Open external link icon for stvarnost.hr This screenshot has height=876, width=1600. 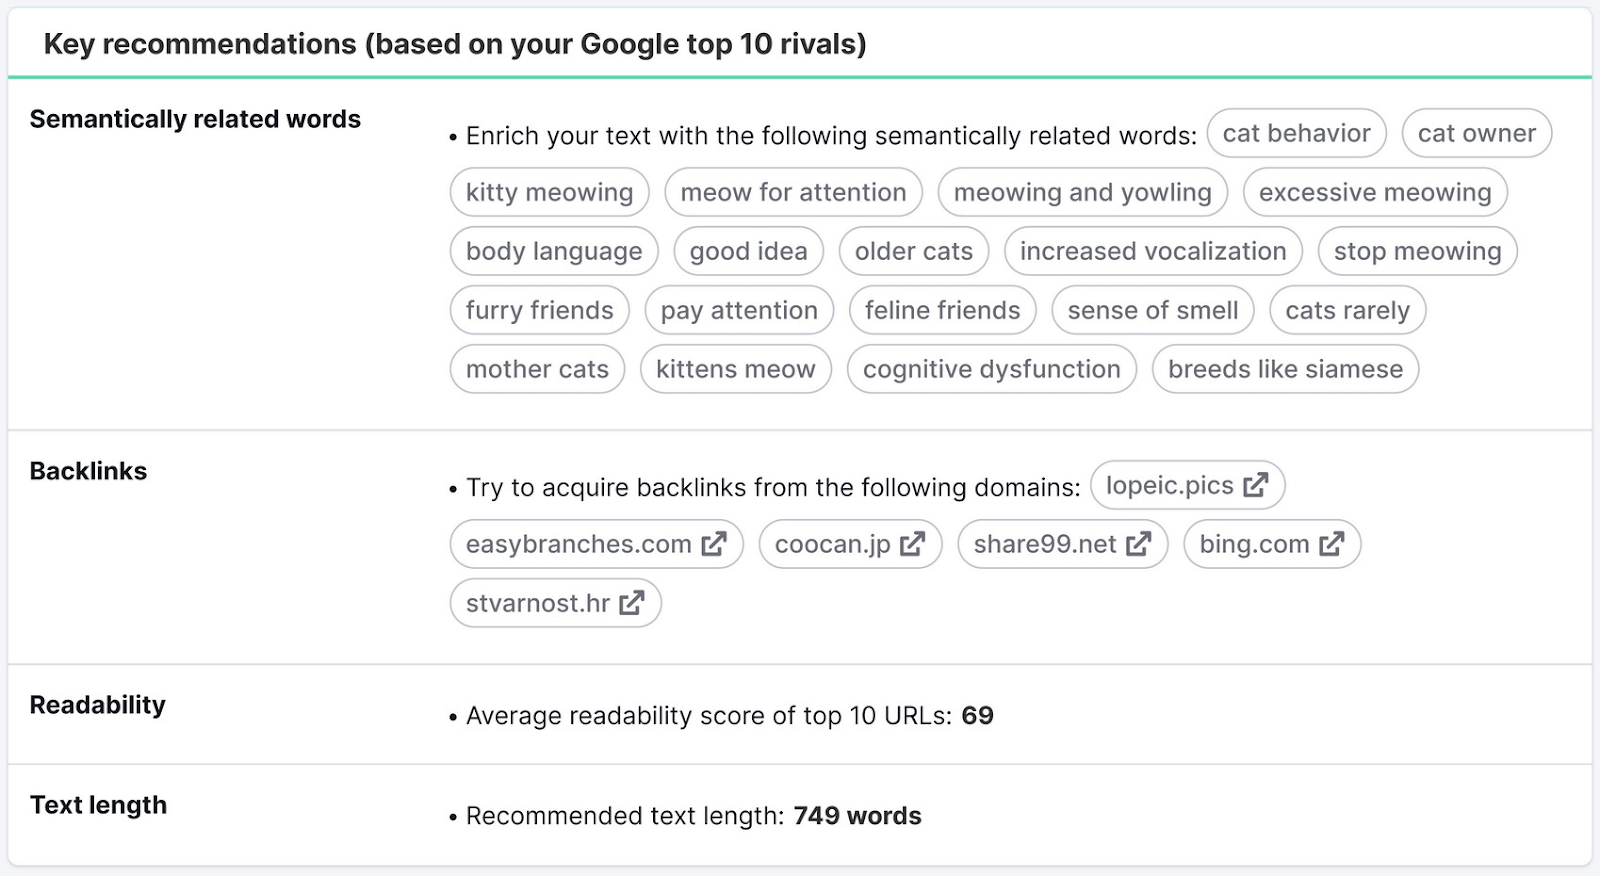click(x=632, y=603)
